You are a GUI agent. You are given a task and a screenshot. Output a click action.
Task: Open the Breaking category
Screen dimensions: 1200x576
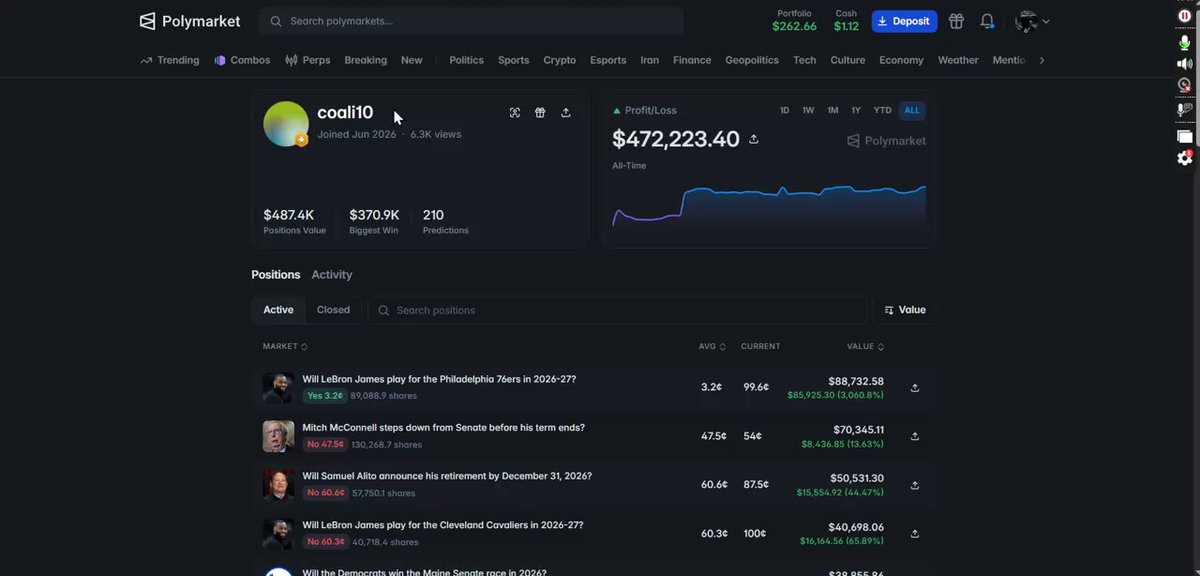coord(365,60)
